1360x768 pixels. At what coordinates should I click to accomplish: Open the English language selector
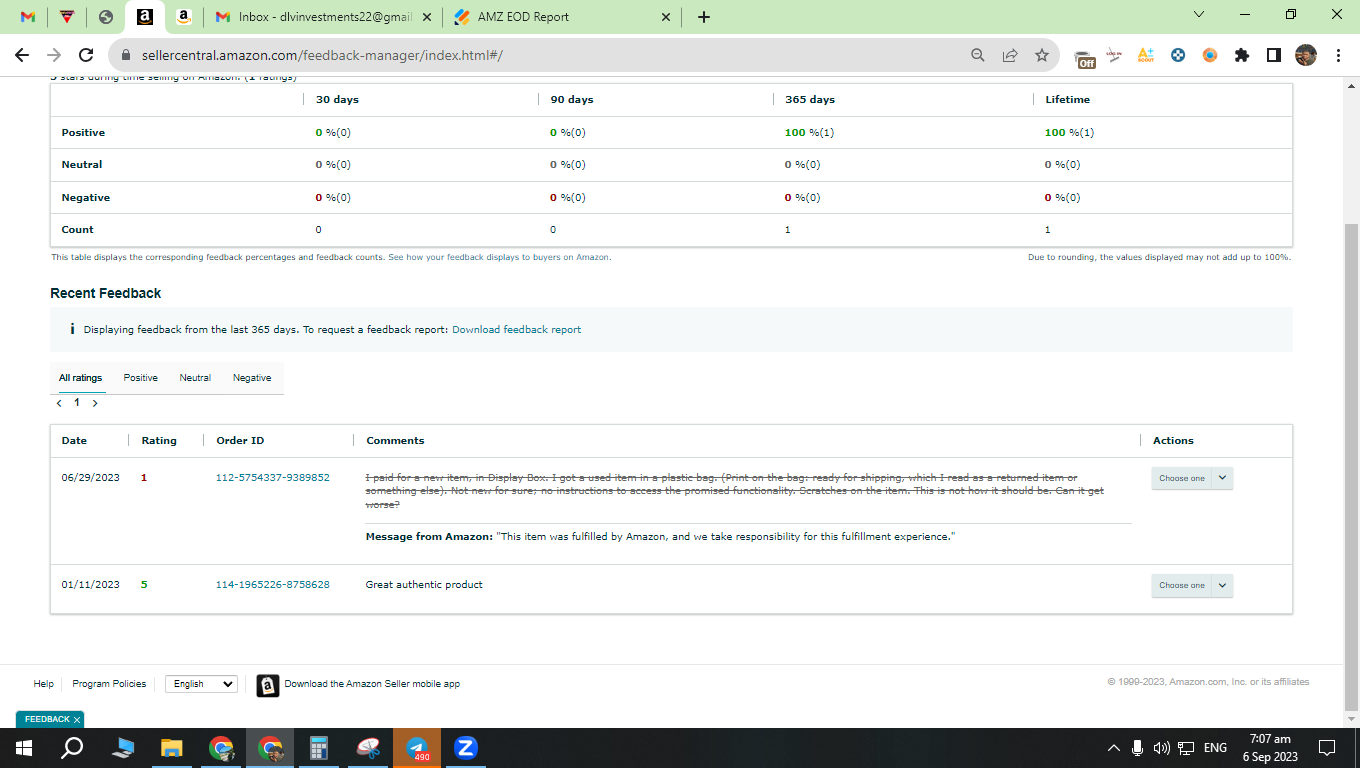tap(201, 684)
